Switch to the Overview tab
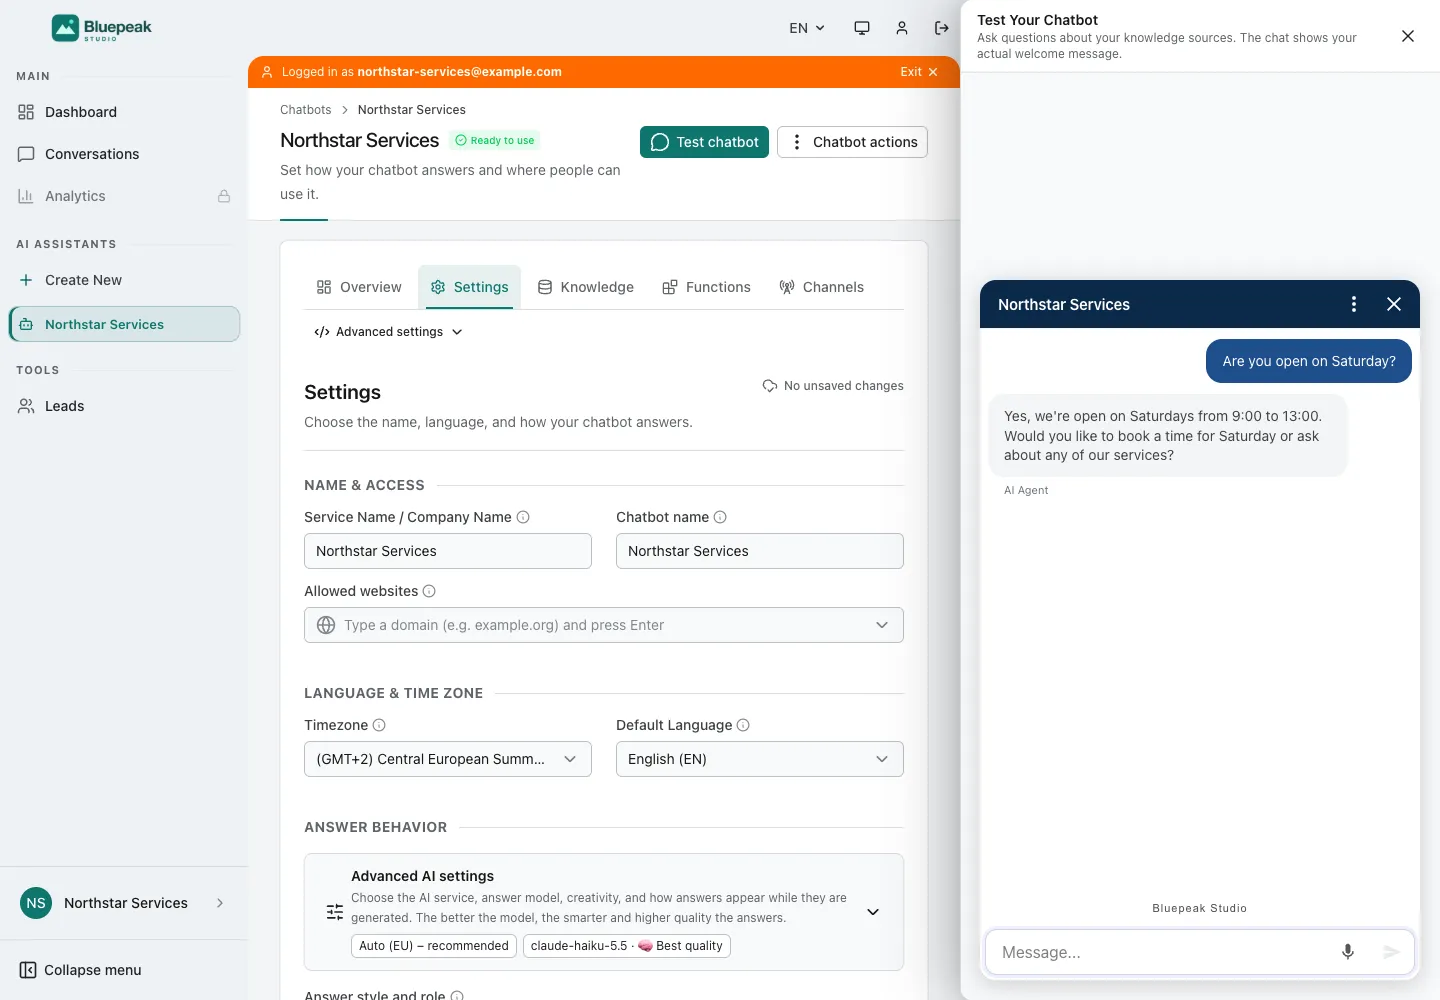This screenshot has width=1440, height=1000. pyautogui.click(x=359, y=287)
